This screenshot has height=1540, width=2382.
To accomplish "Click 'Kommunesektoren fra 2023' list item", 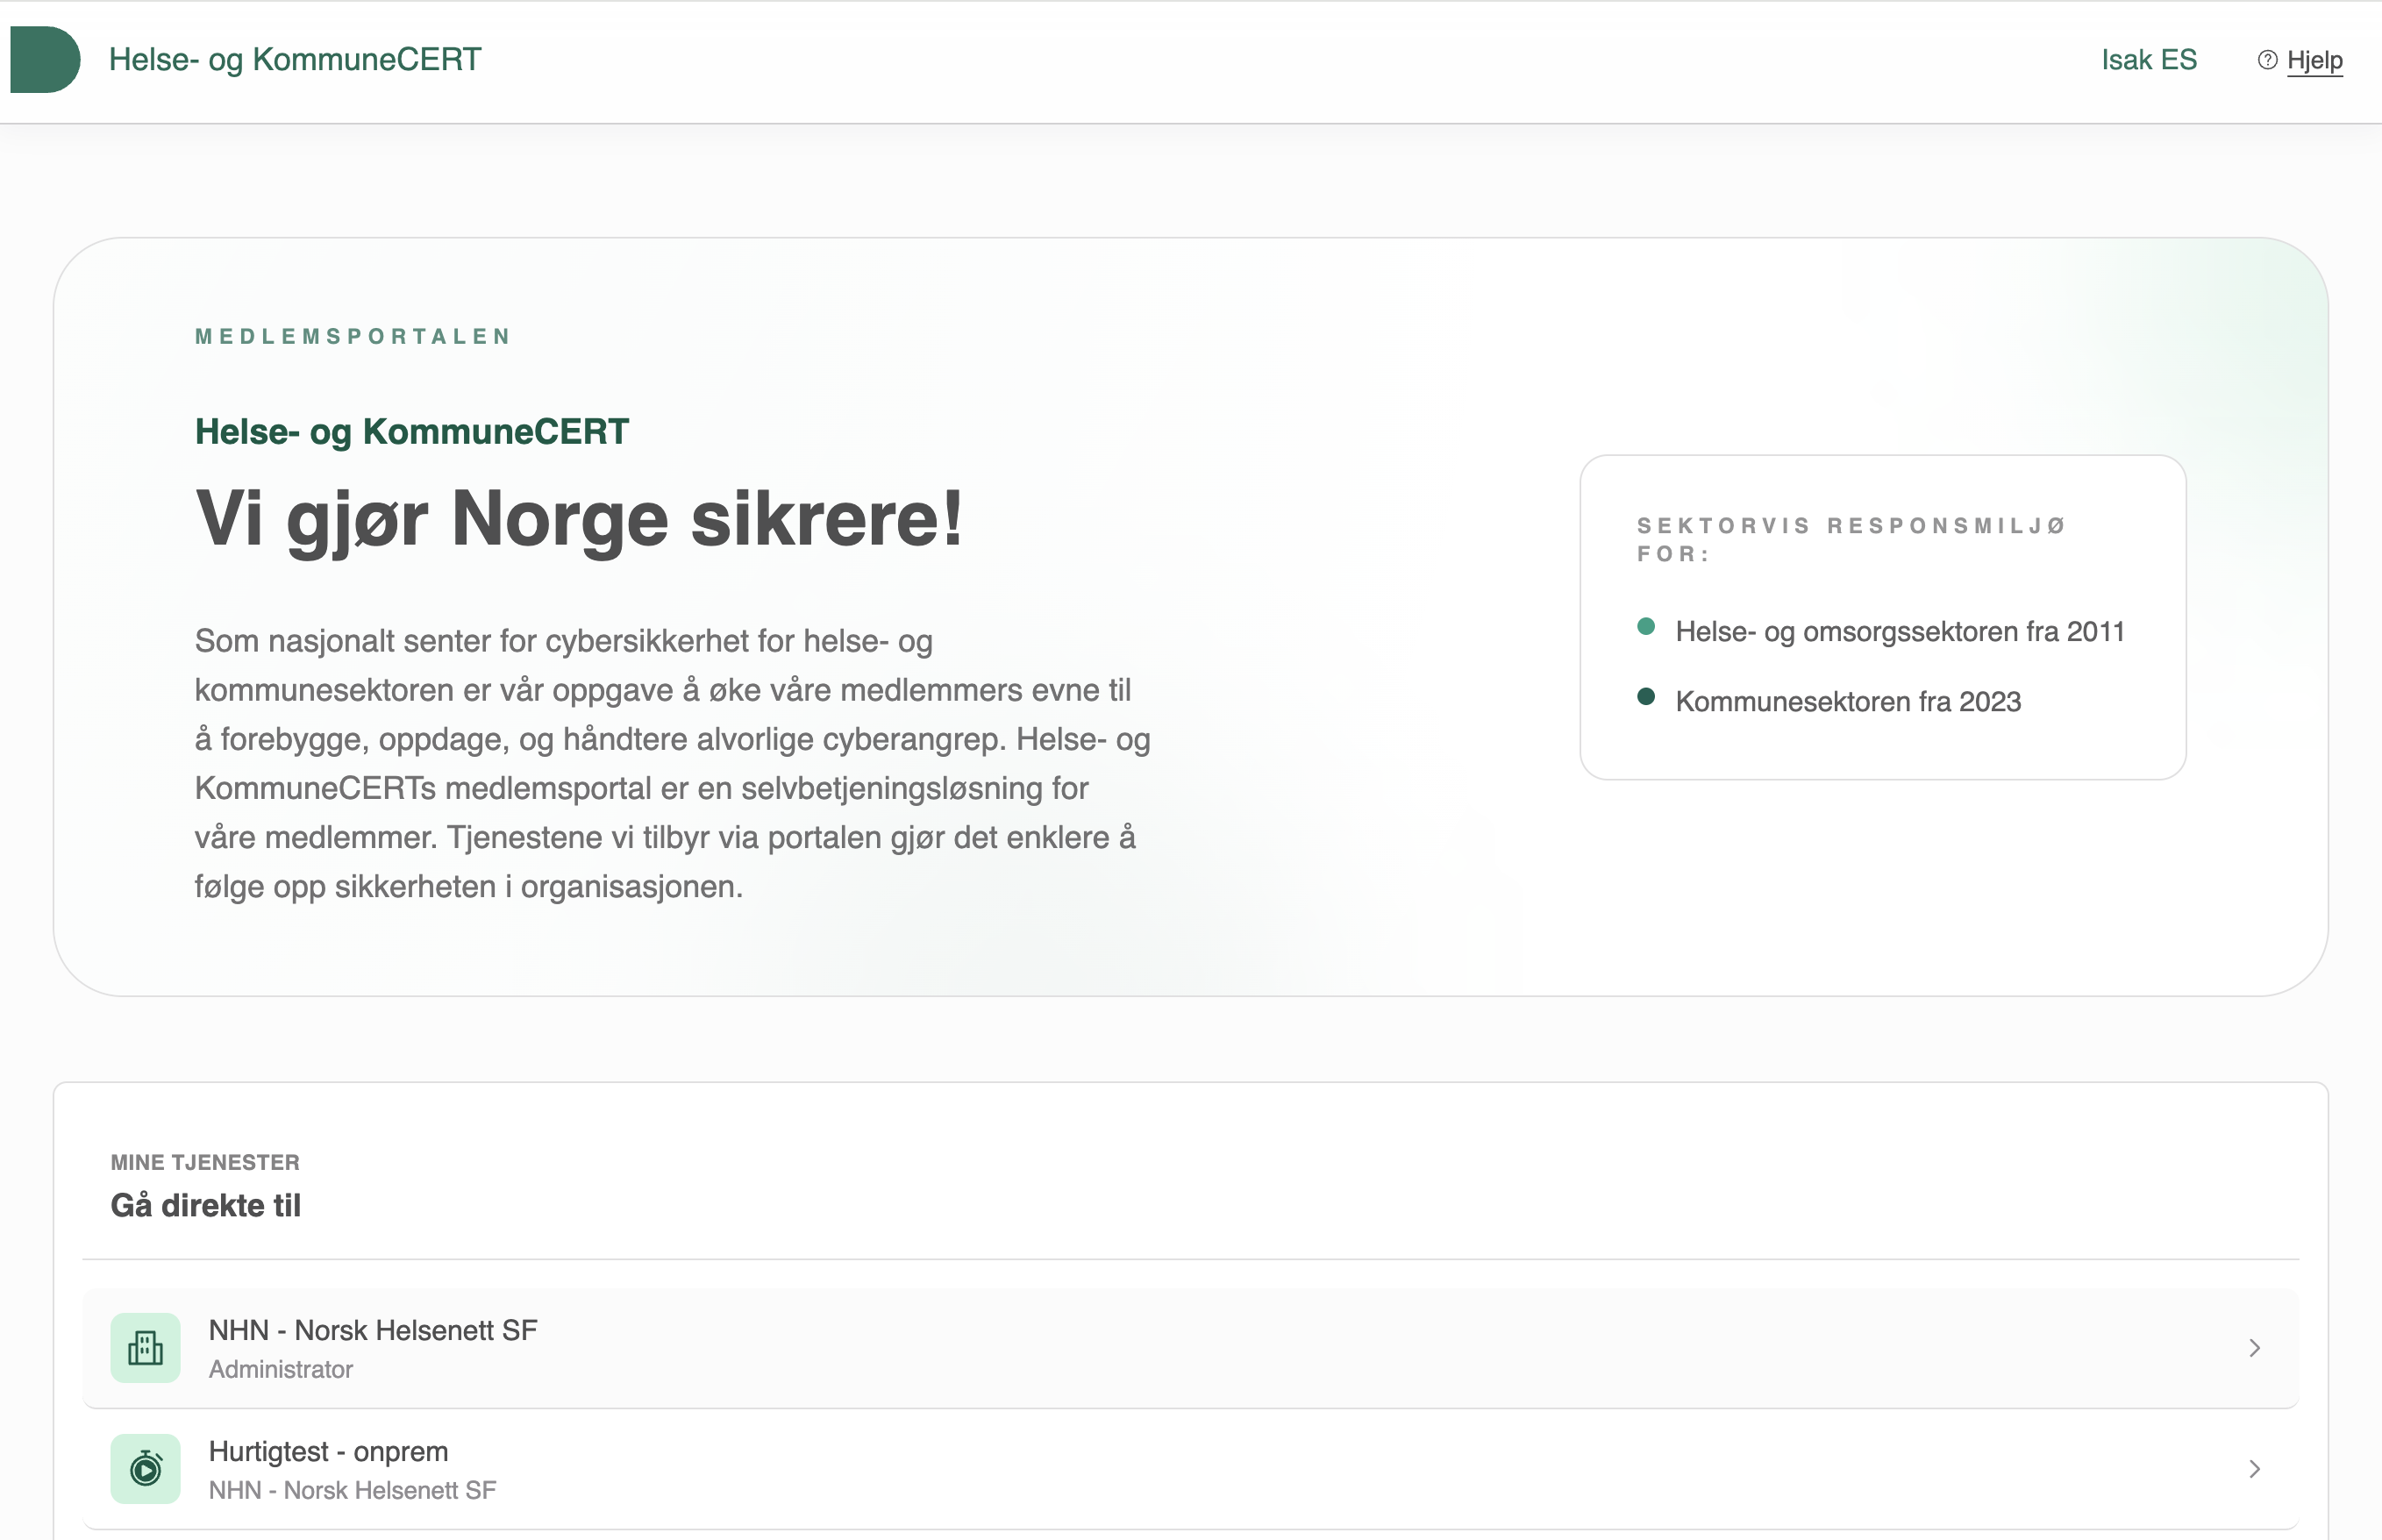I will click(1847, 702).
